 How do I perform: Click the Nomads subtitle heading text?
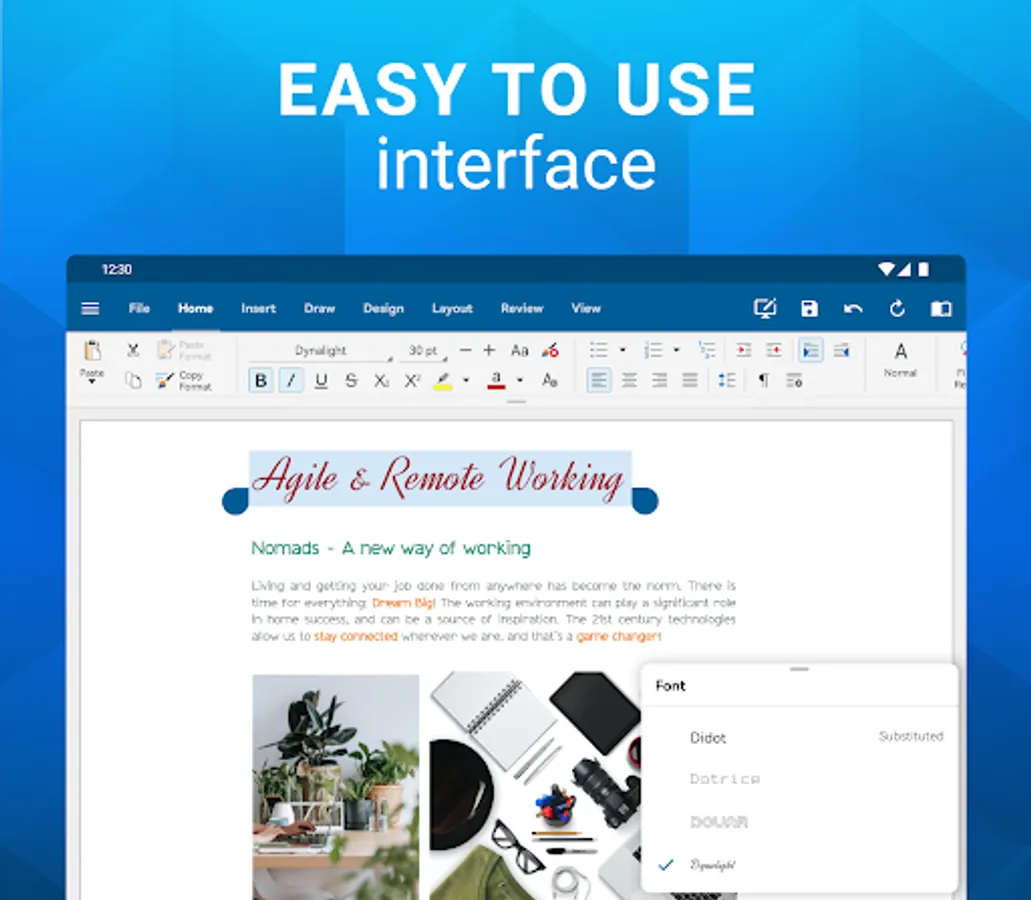pyautogui.click(x=391, y=548)
